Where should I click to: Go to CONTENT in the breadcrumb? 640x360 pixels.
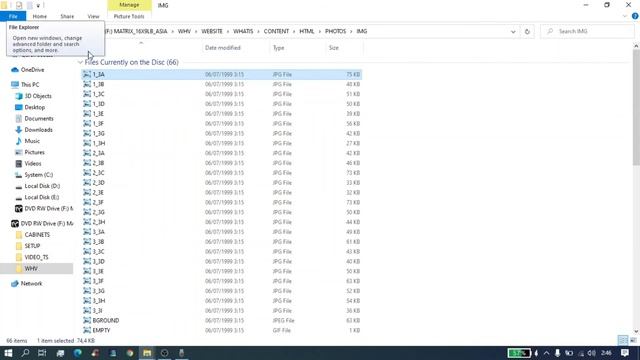point(276,31)
